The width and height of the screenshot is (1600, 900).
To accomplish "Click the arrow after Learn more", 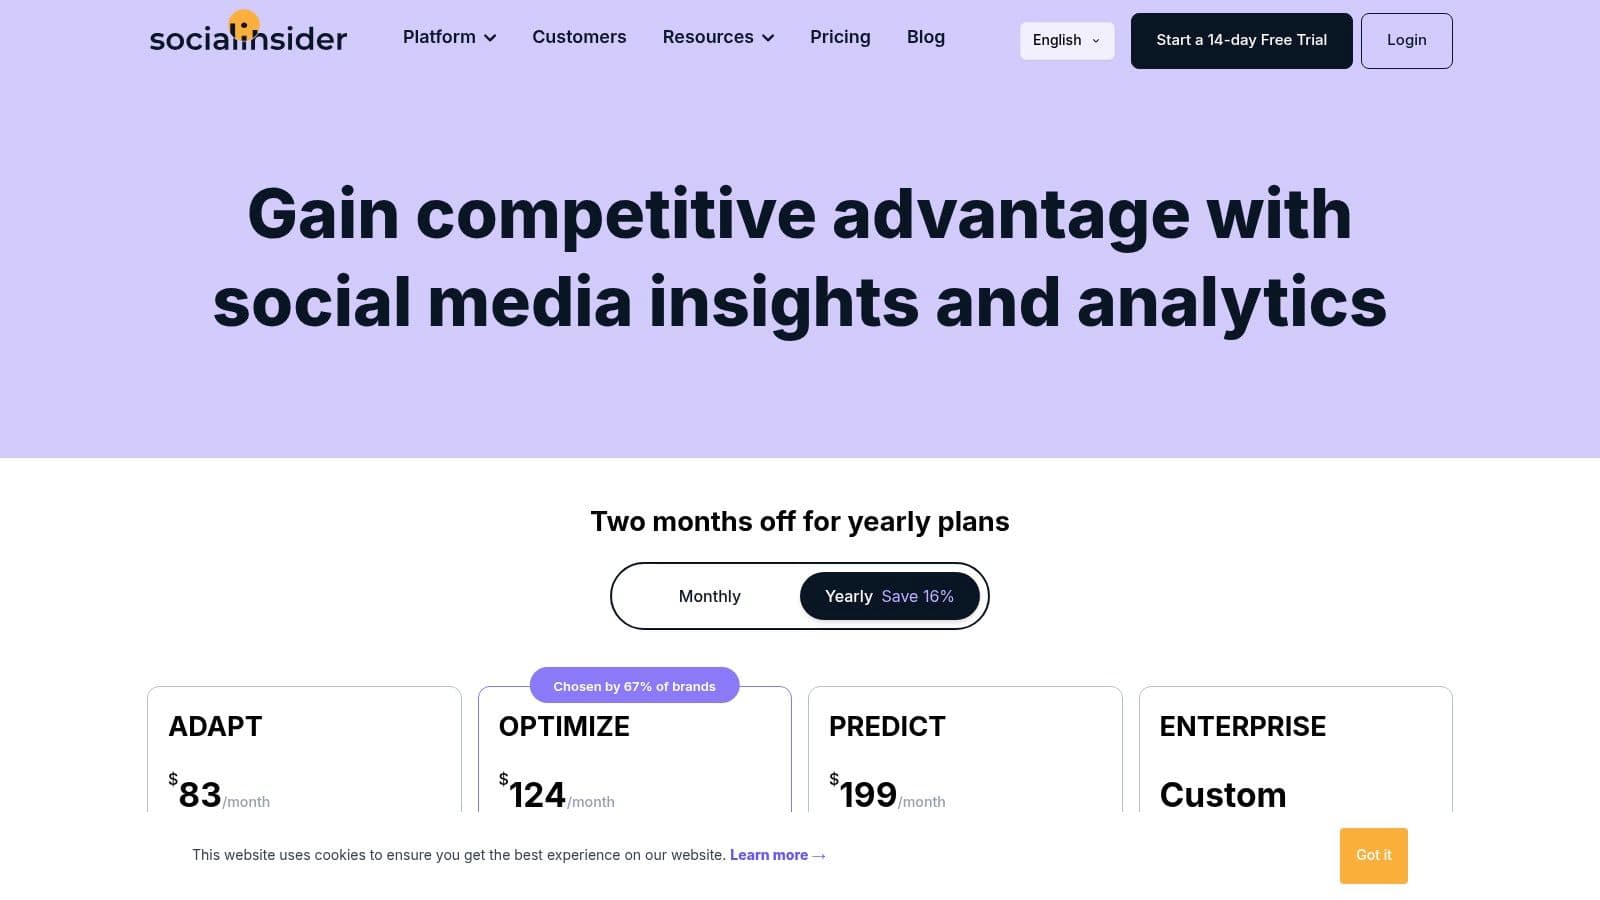I will pyautogui.click(x=819, y=856).
